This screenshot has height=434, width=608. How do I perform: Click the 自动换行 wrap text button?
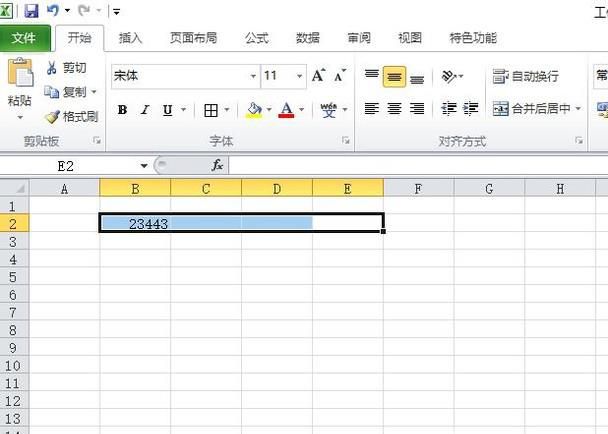pos(526,76)
